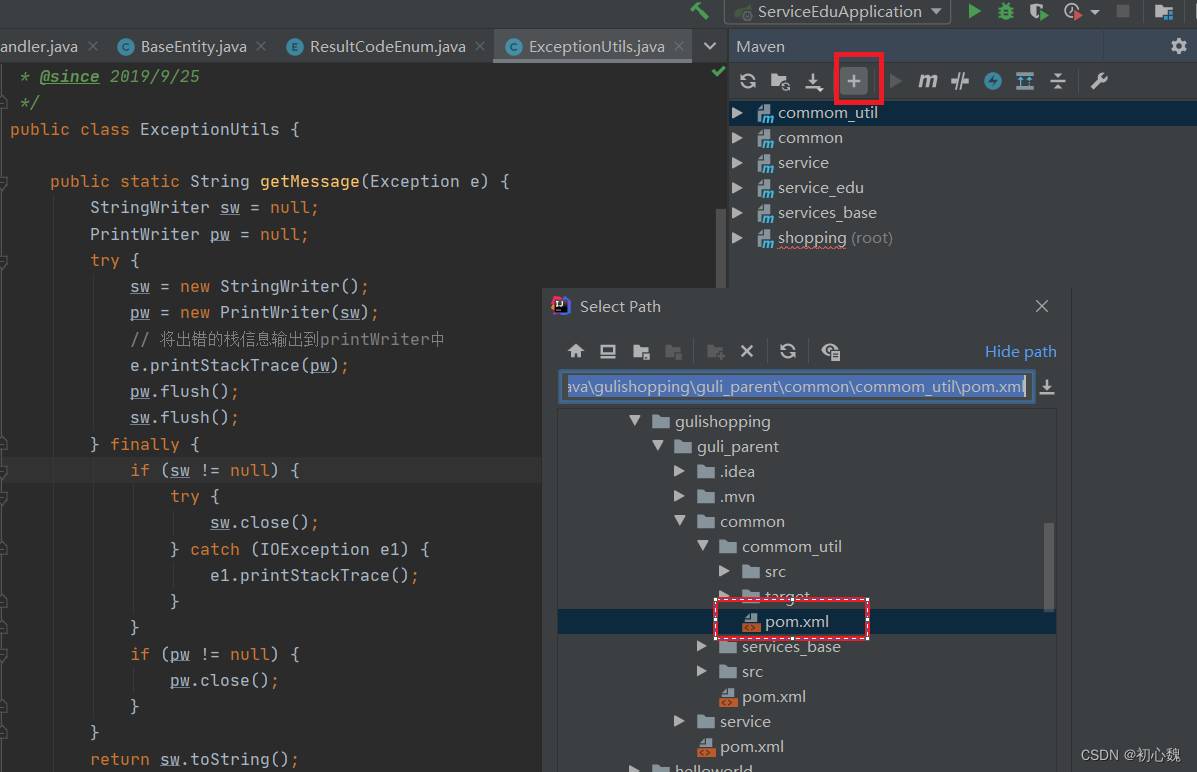The height and width of the screenshot is (772, 1197).
Task: Toggle Skip Tests mode in Maven
Action: tap(992, 81)
